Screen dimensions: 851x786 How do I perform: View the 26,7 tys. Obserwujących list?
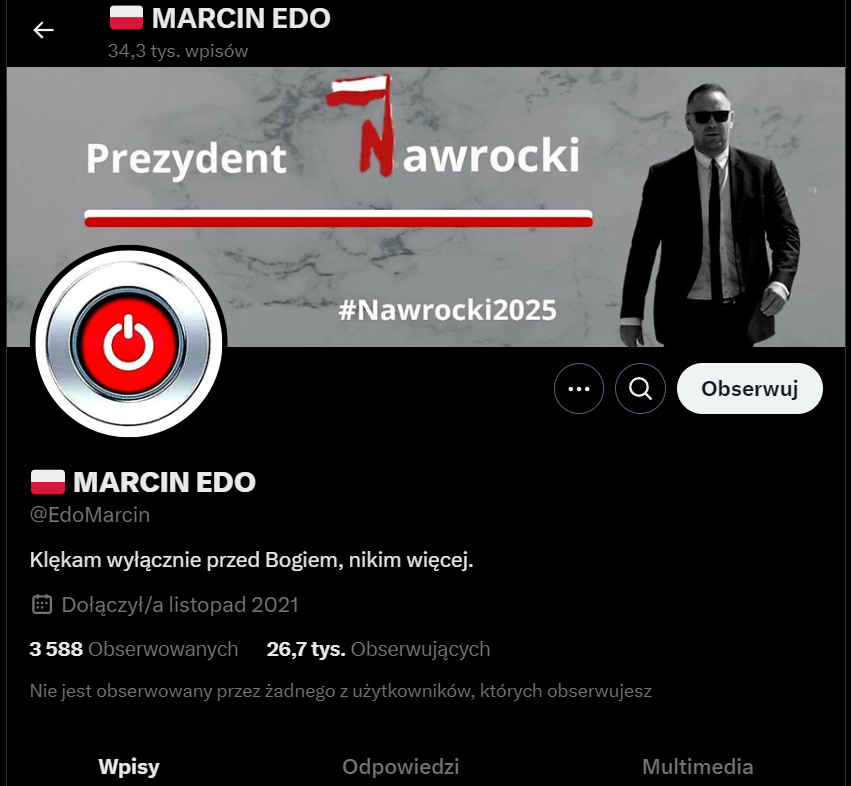click(378, 649)
